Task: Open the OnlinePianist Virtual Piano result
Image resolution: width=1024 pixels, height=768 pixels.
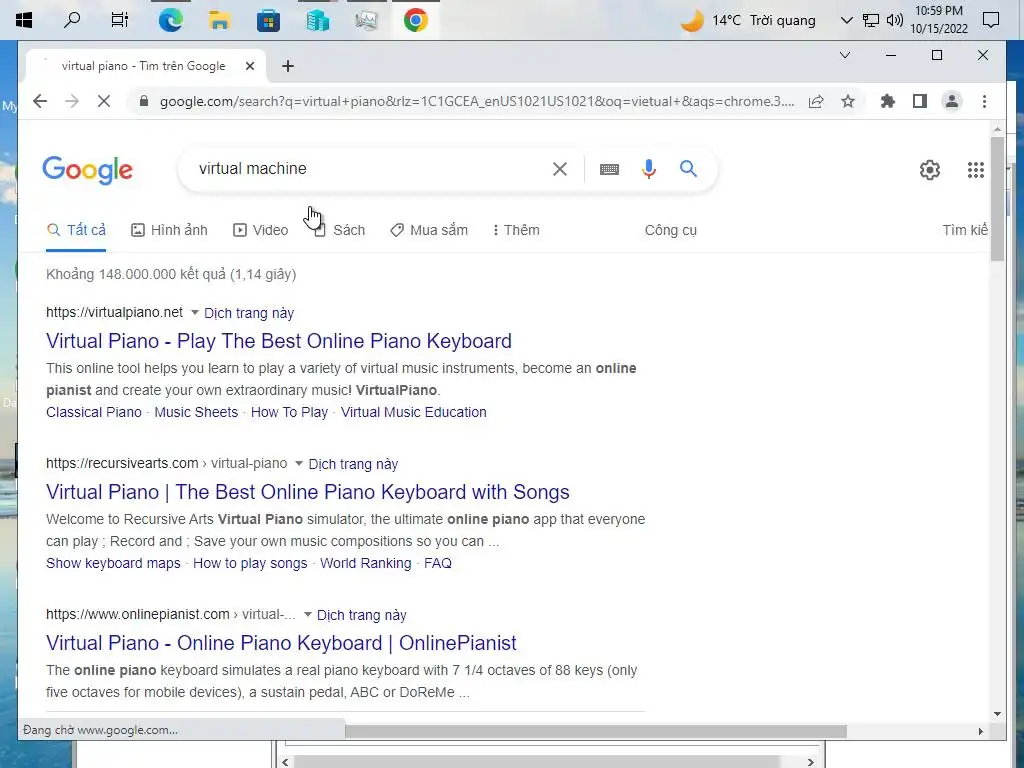Action: click(281, 643)
